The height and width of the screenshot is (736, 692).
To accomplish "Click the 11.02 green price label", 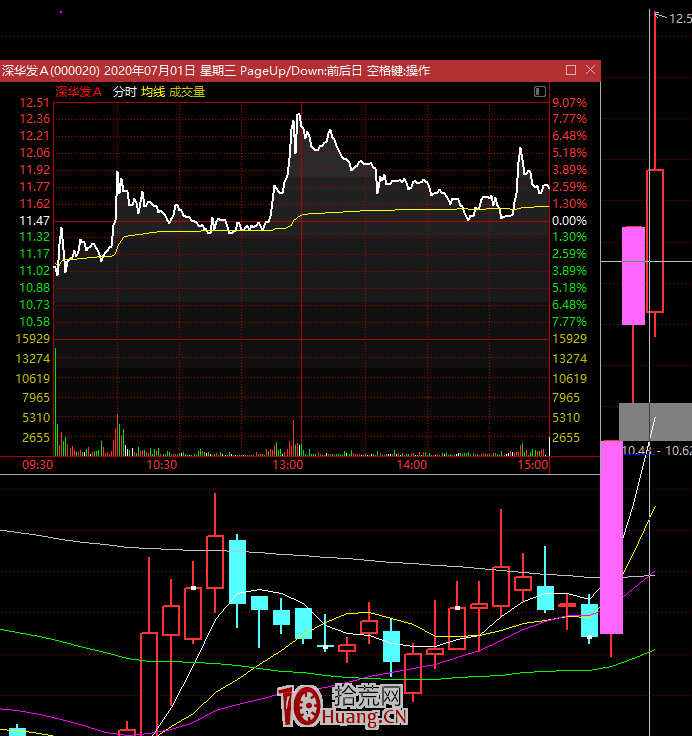I will tap(34, 271).
